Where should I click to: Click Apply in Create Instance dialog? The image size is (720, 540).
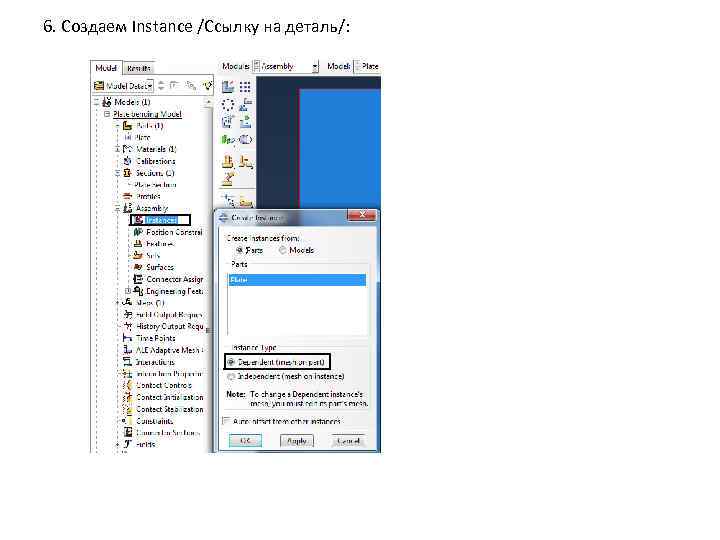[297, 441]
